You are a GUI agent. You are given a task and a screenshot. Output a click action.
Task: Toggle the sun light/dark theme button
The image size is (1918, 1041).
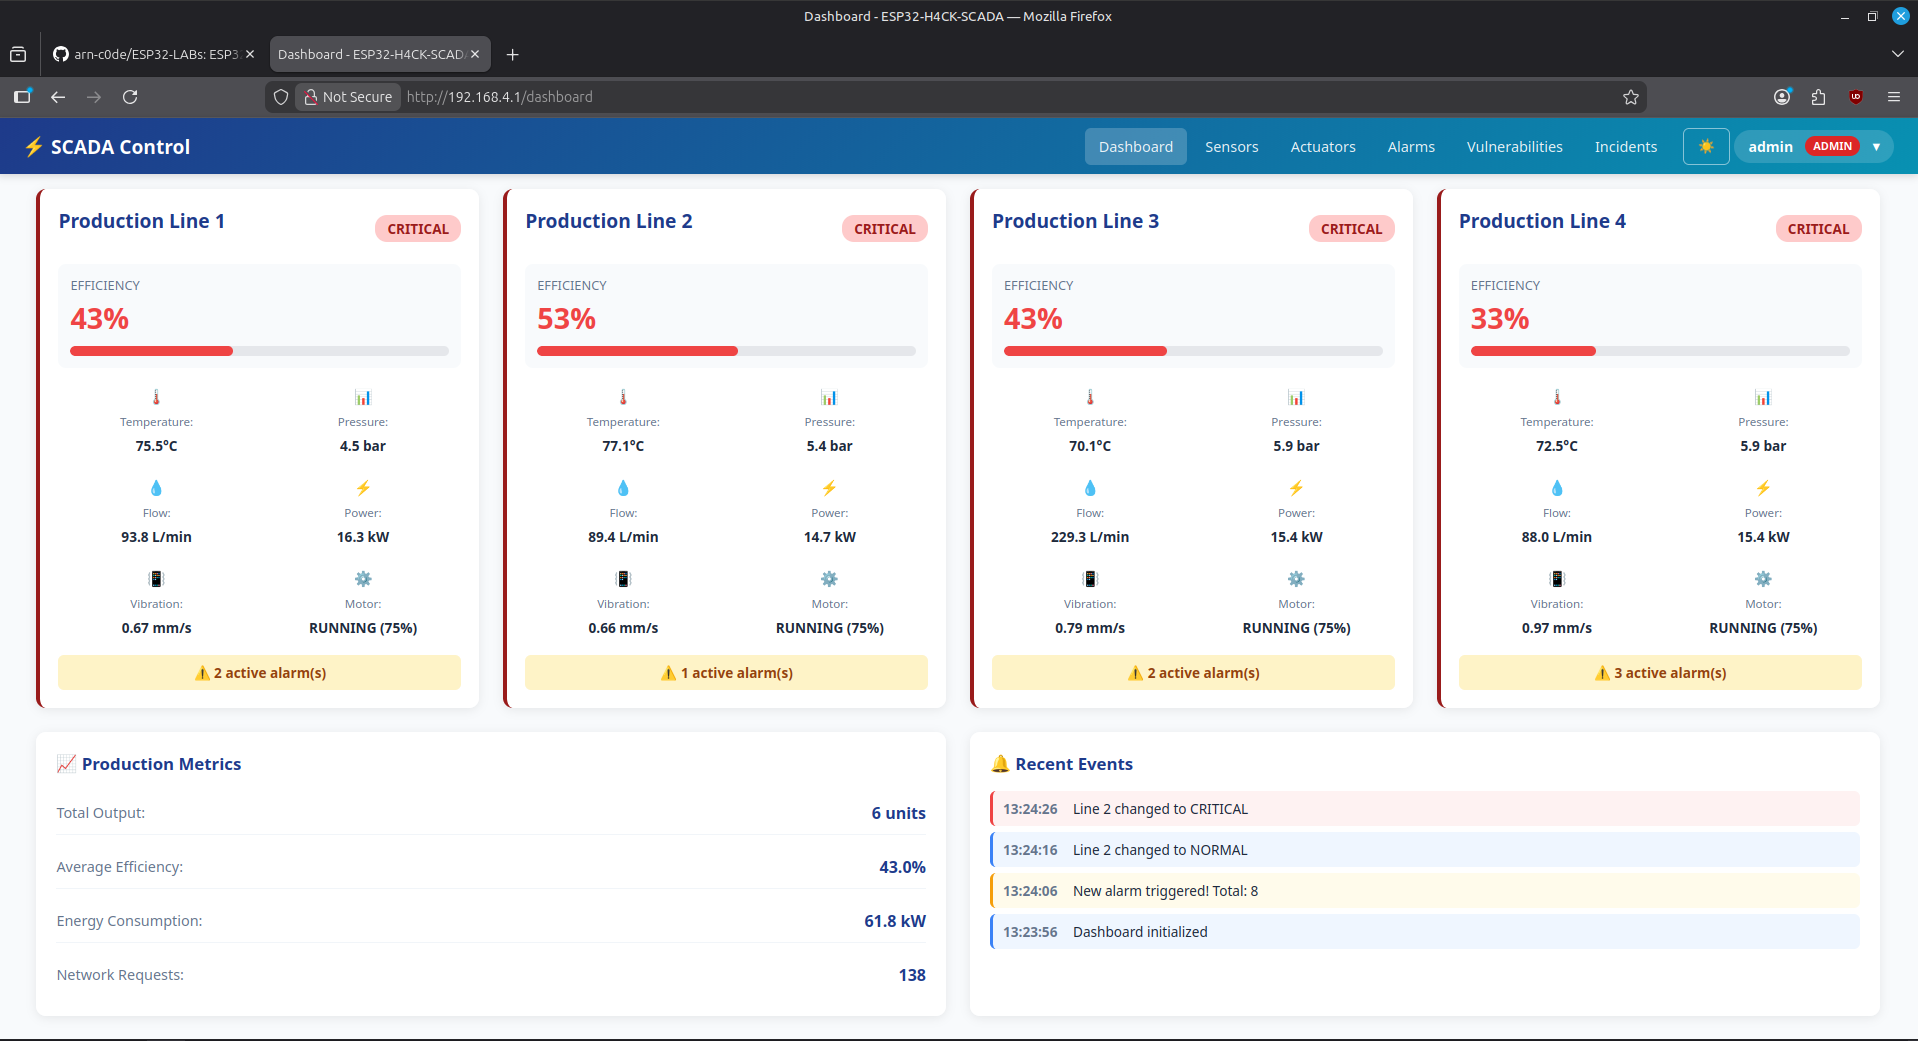1706,147
